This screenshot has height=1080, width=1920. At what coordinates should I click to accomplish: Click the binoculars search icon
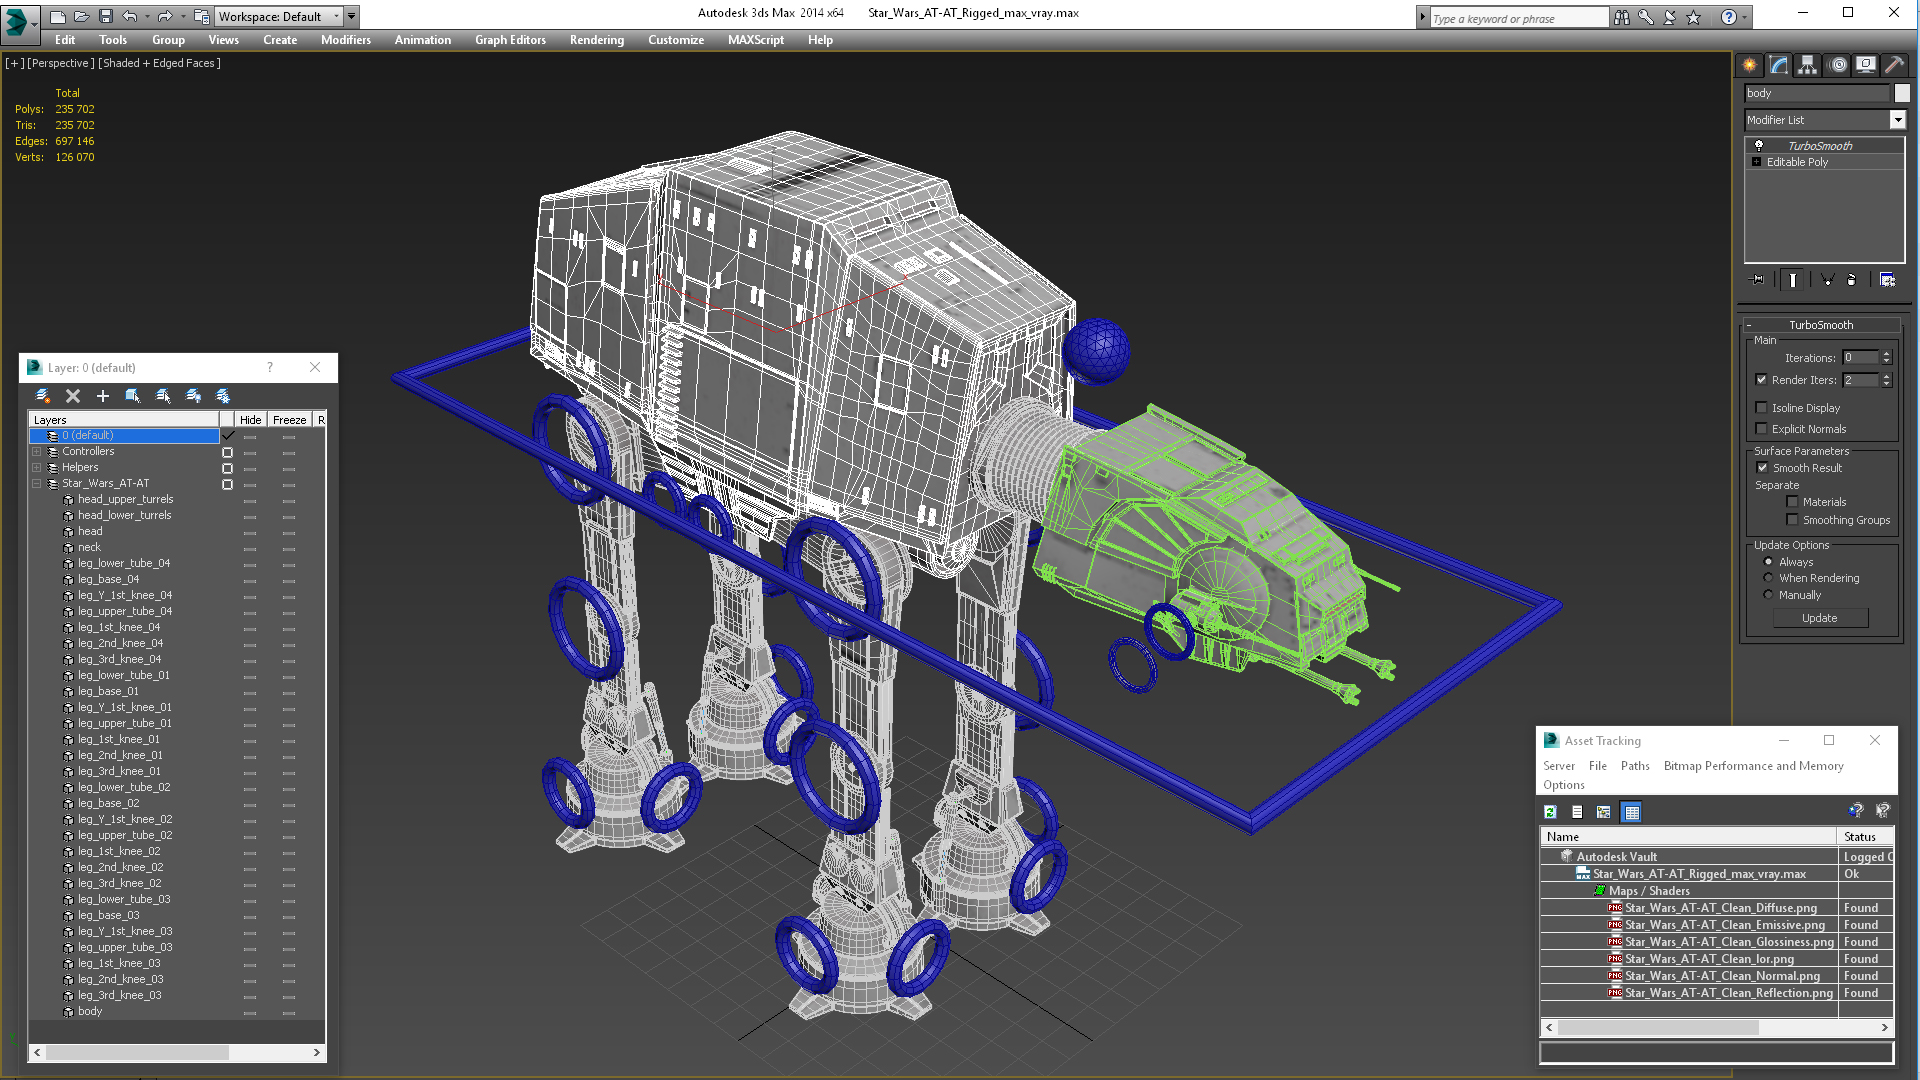(x=1622, y=17)
